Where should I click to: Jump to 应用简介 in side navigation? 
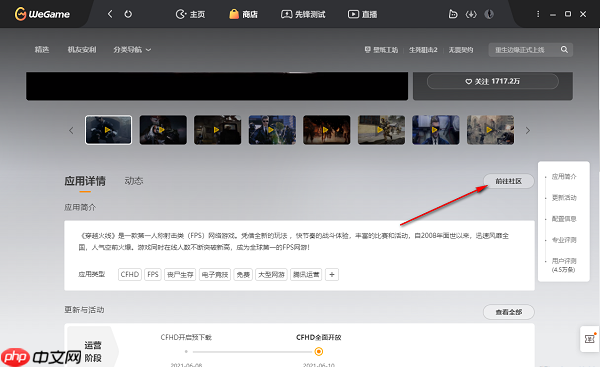[564, 176]
